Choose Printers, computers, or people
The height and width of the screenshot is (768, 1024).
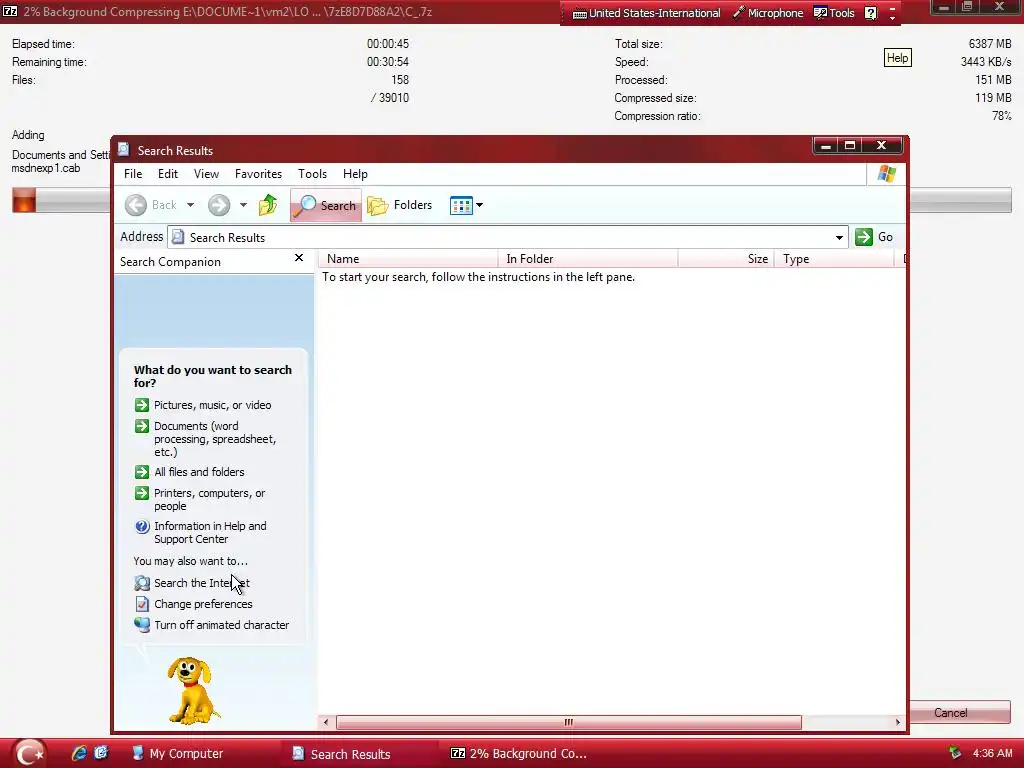210,500
